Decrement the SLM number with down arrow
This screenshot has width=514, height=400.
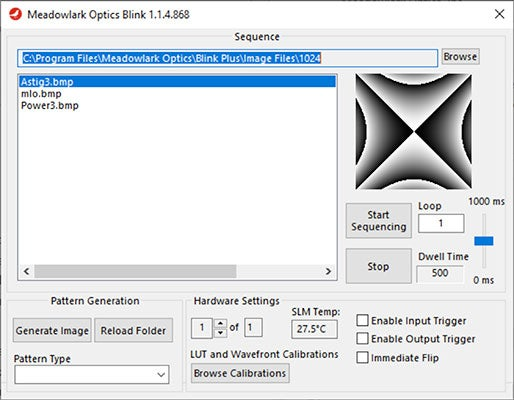tap(220, 333)
